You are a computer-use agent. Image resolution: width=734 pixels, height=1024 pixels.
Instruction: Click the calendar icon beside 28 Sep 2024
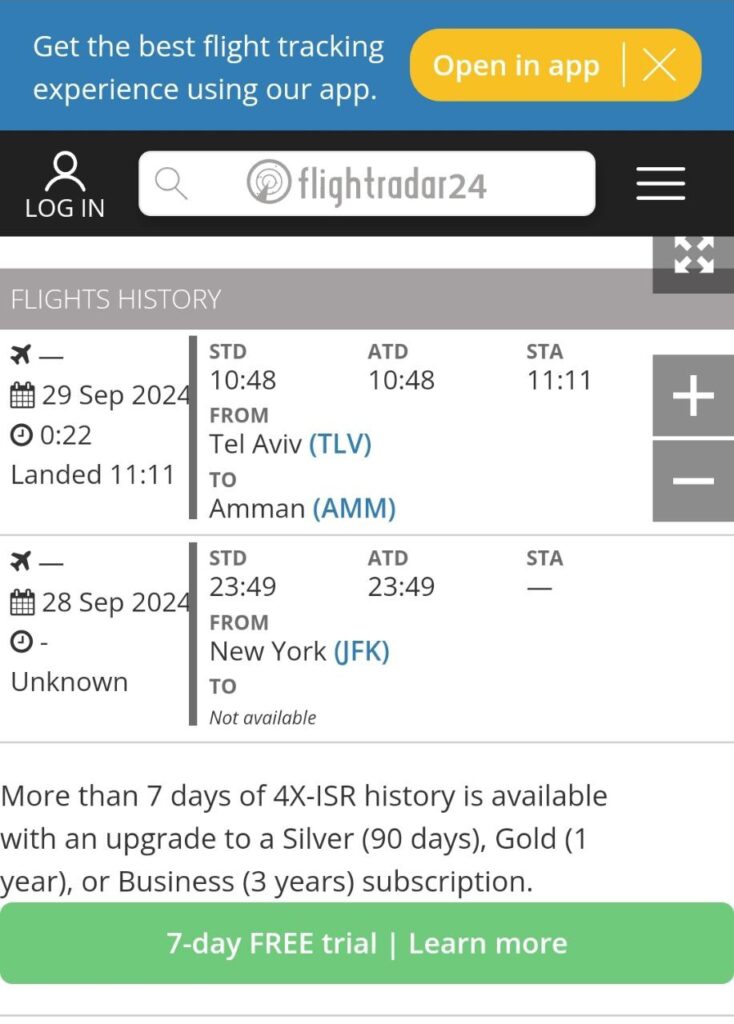[22, 602]
